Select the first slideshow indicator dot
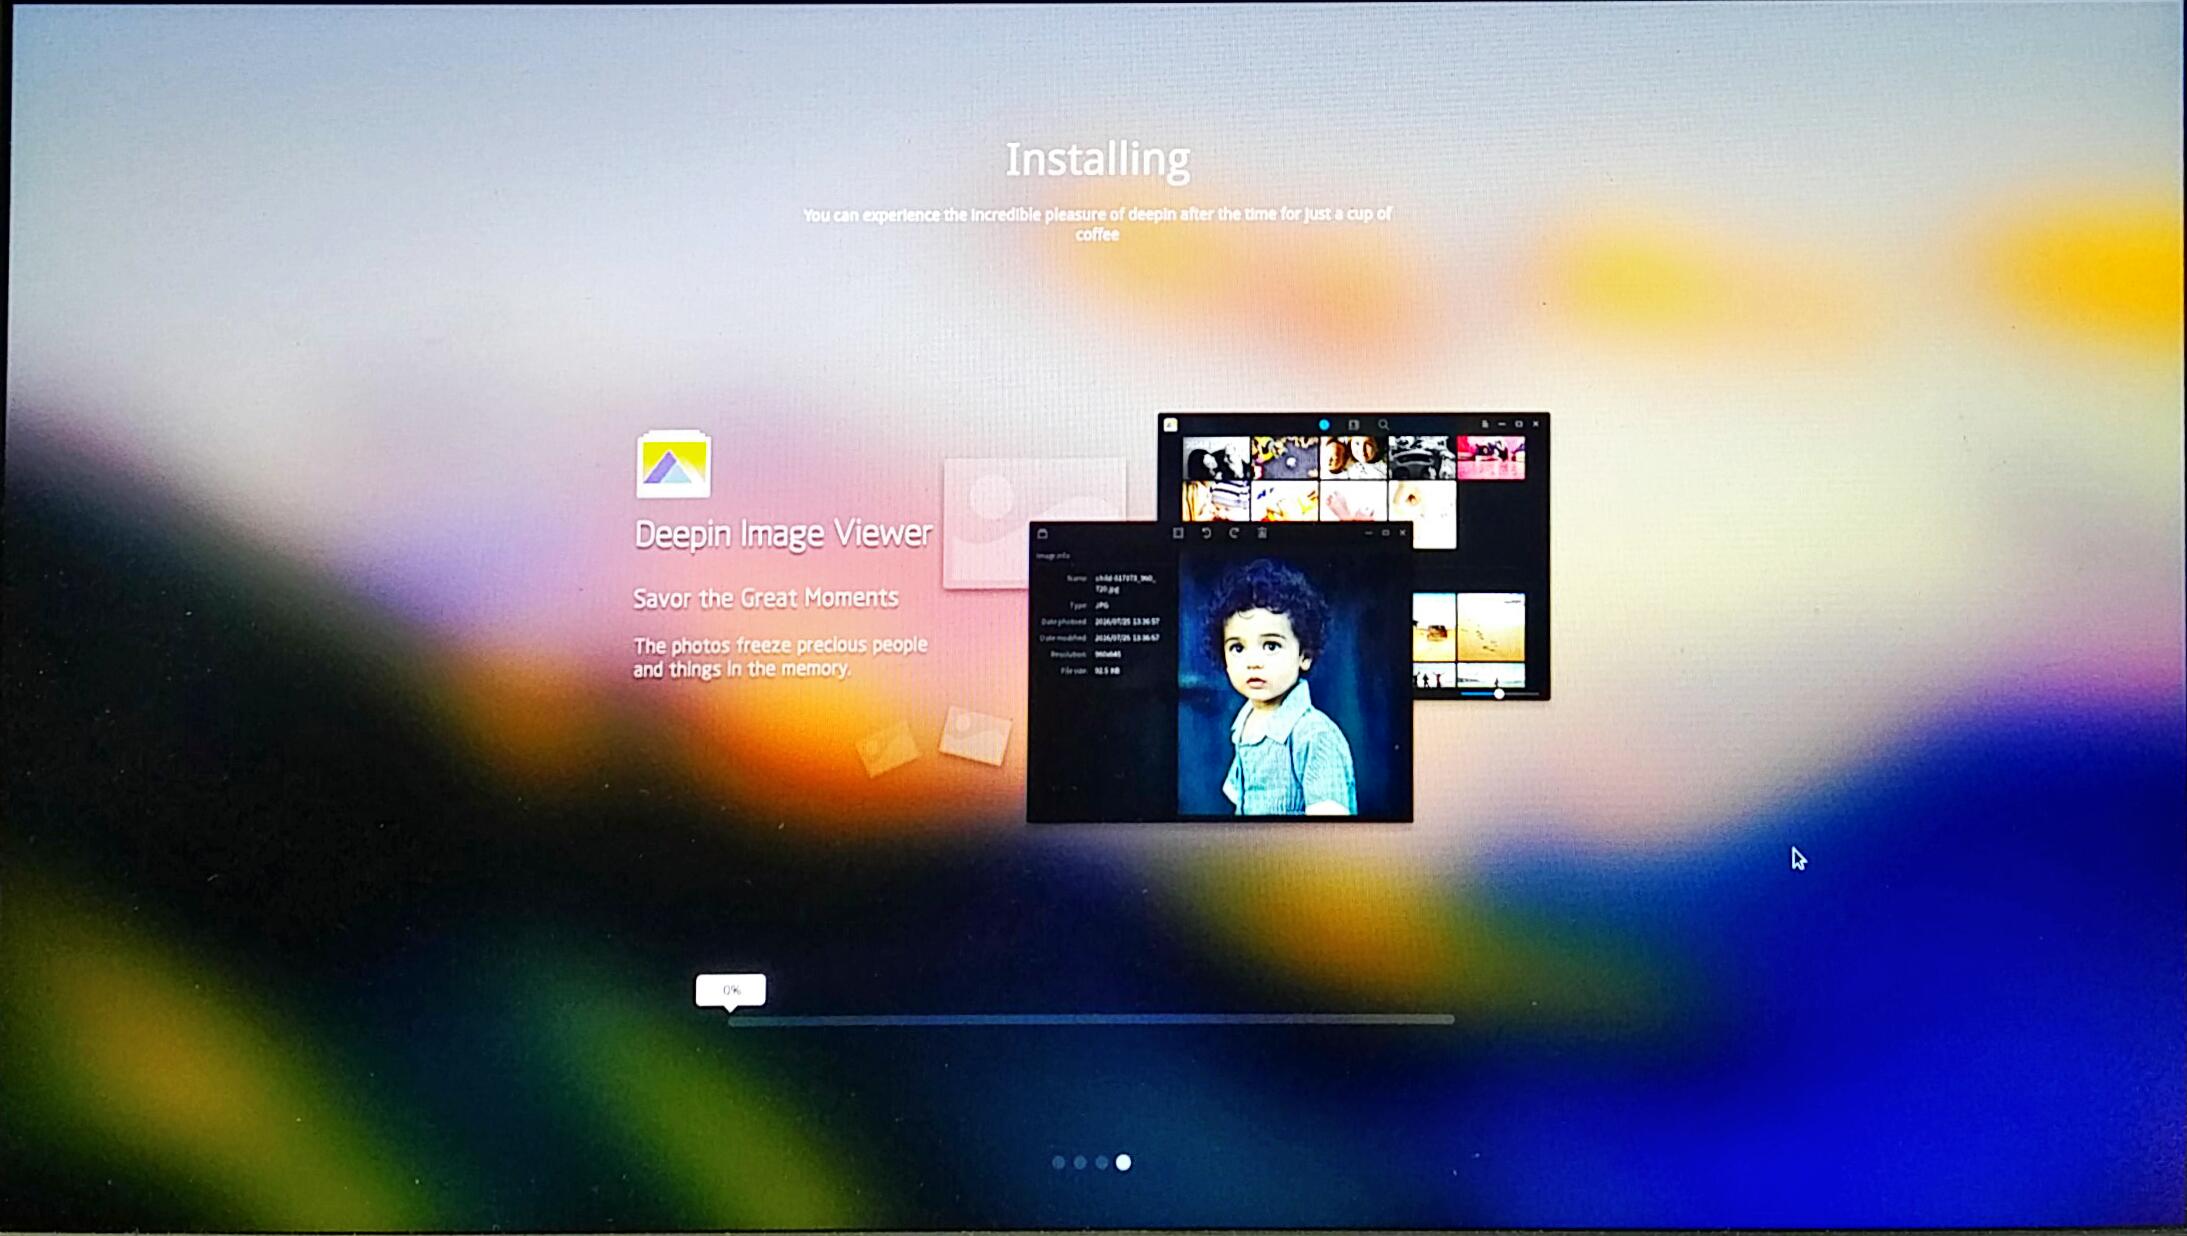Screen dimensions: 2187x1236 (x=1058, y=1162)
